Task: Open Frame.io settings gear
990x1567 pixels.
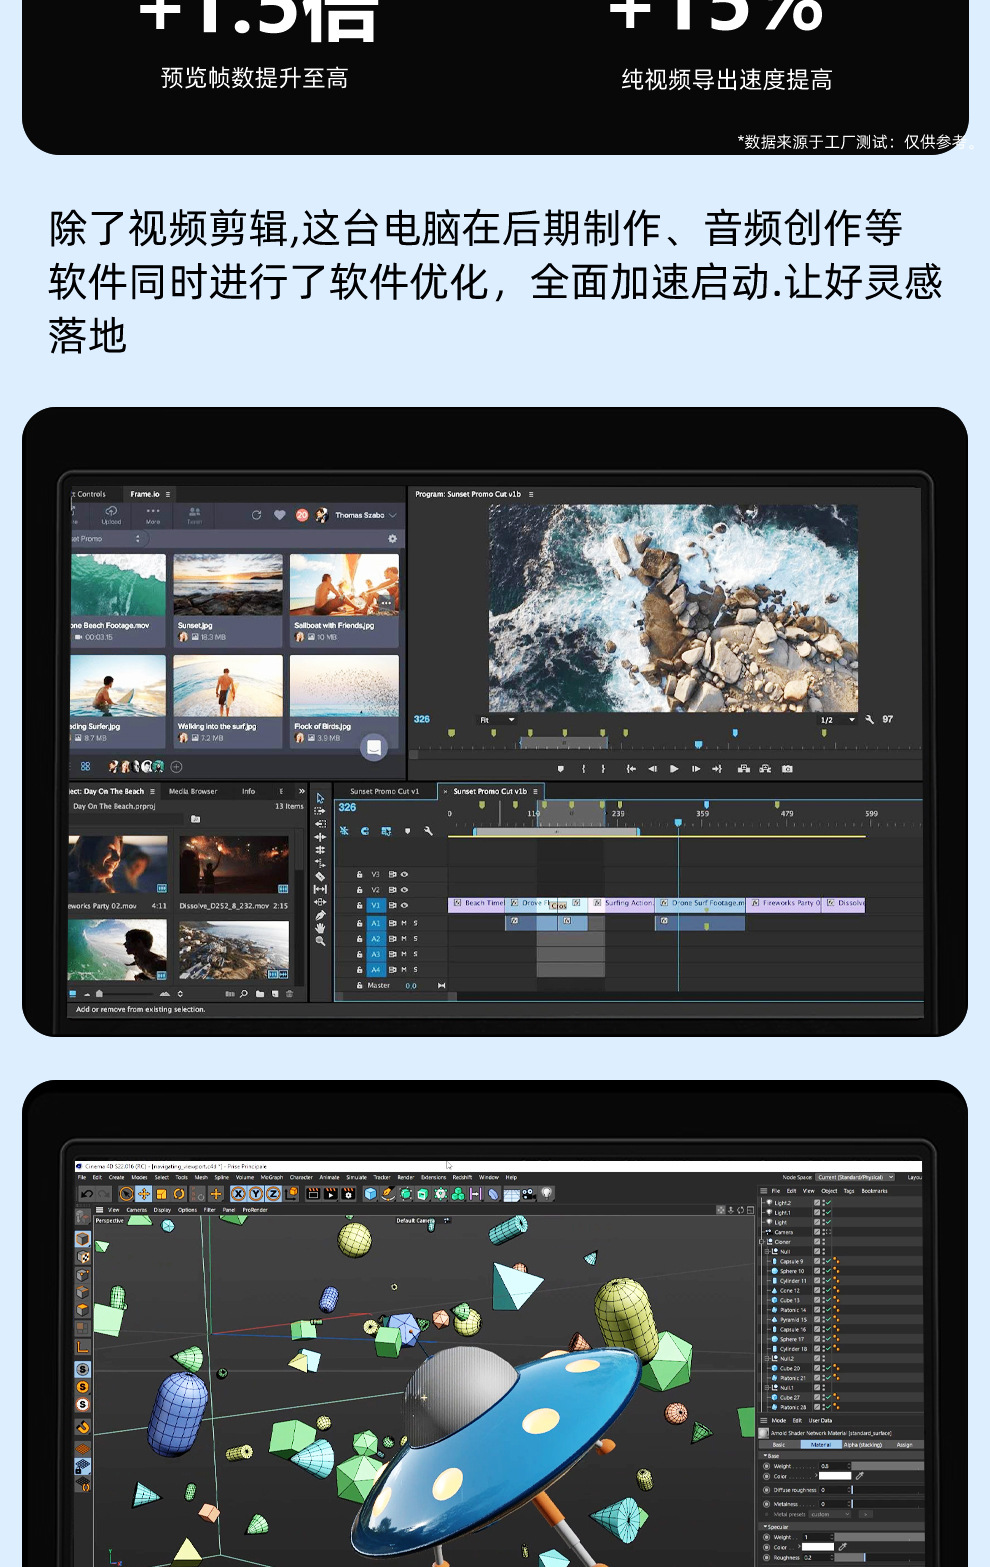Action: tap(392, 538)
